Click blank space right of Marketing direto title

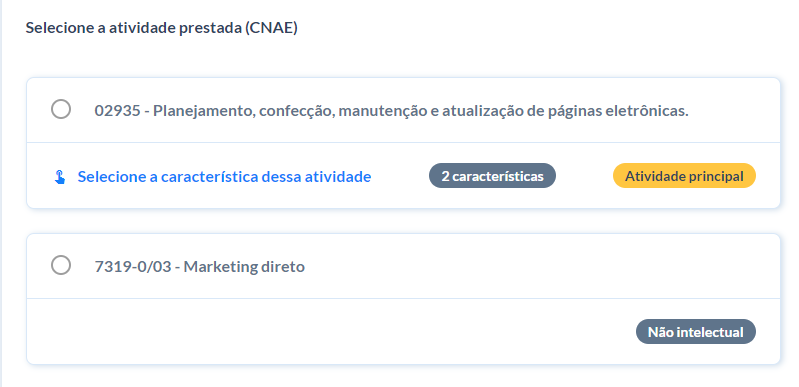click(x=540, y=266)
